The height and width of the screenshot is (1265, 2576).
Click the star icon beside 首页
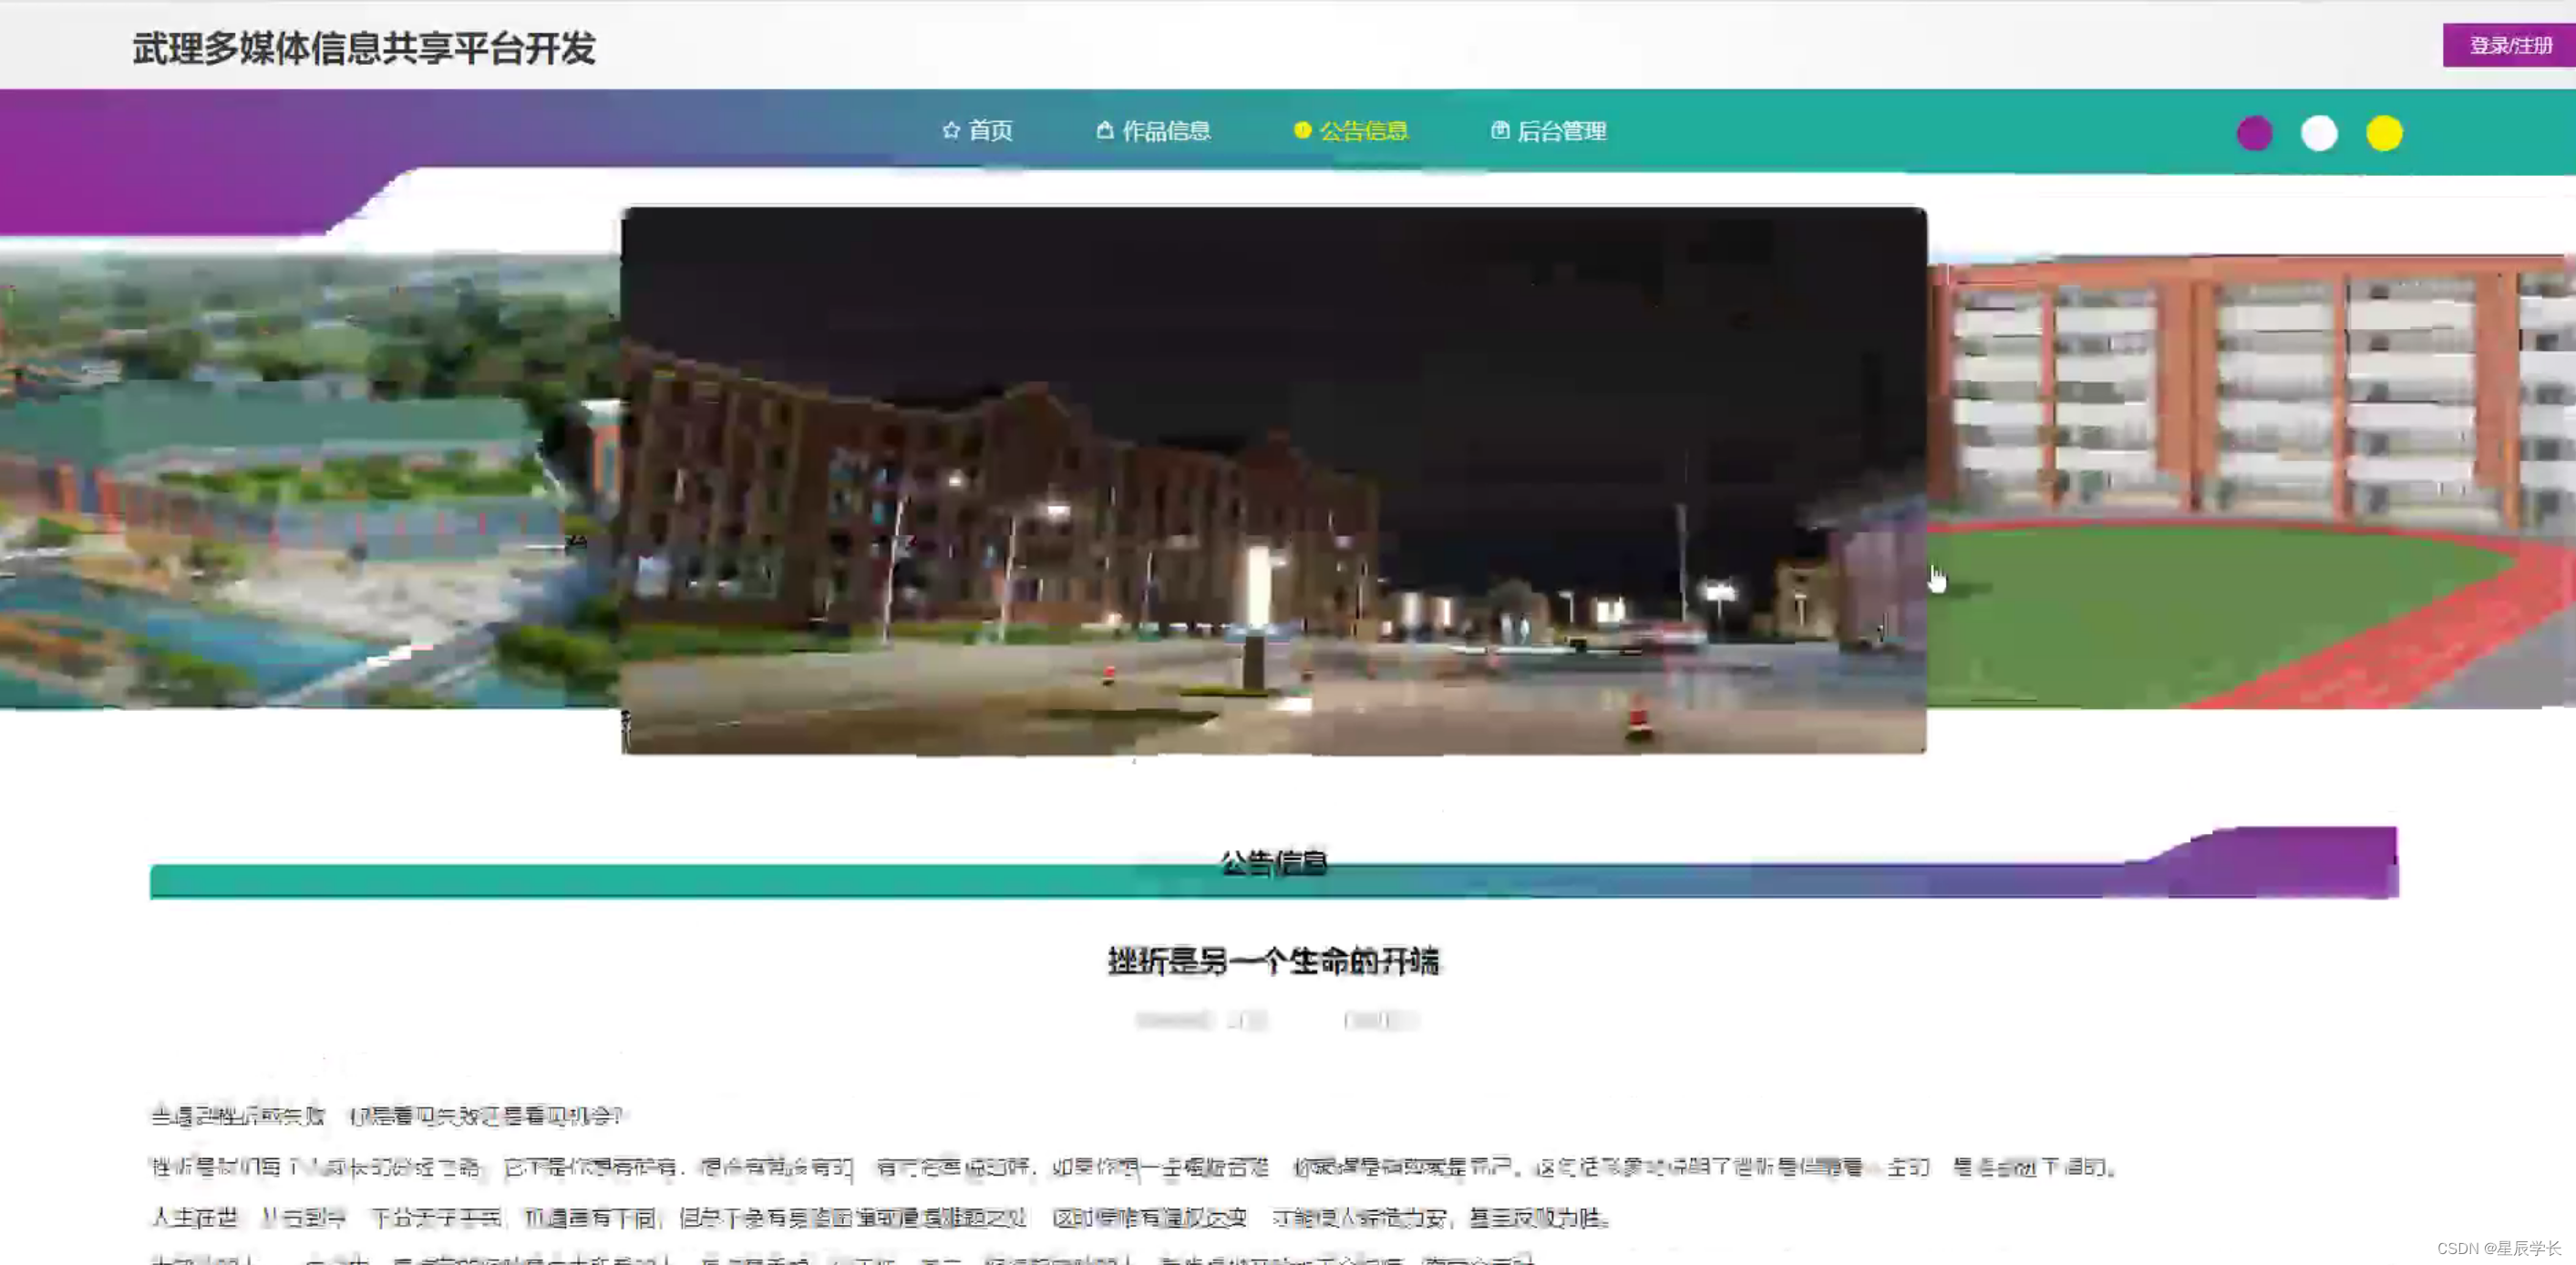click(950, 130)
